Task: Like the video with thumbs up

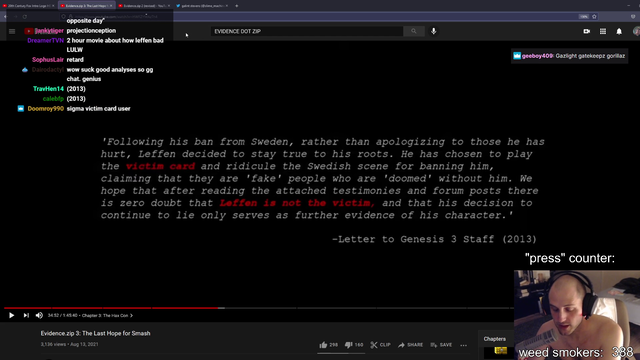Action: coord(329,345)
